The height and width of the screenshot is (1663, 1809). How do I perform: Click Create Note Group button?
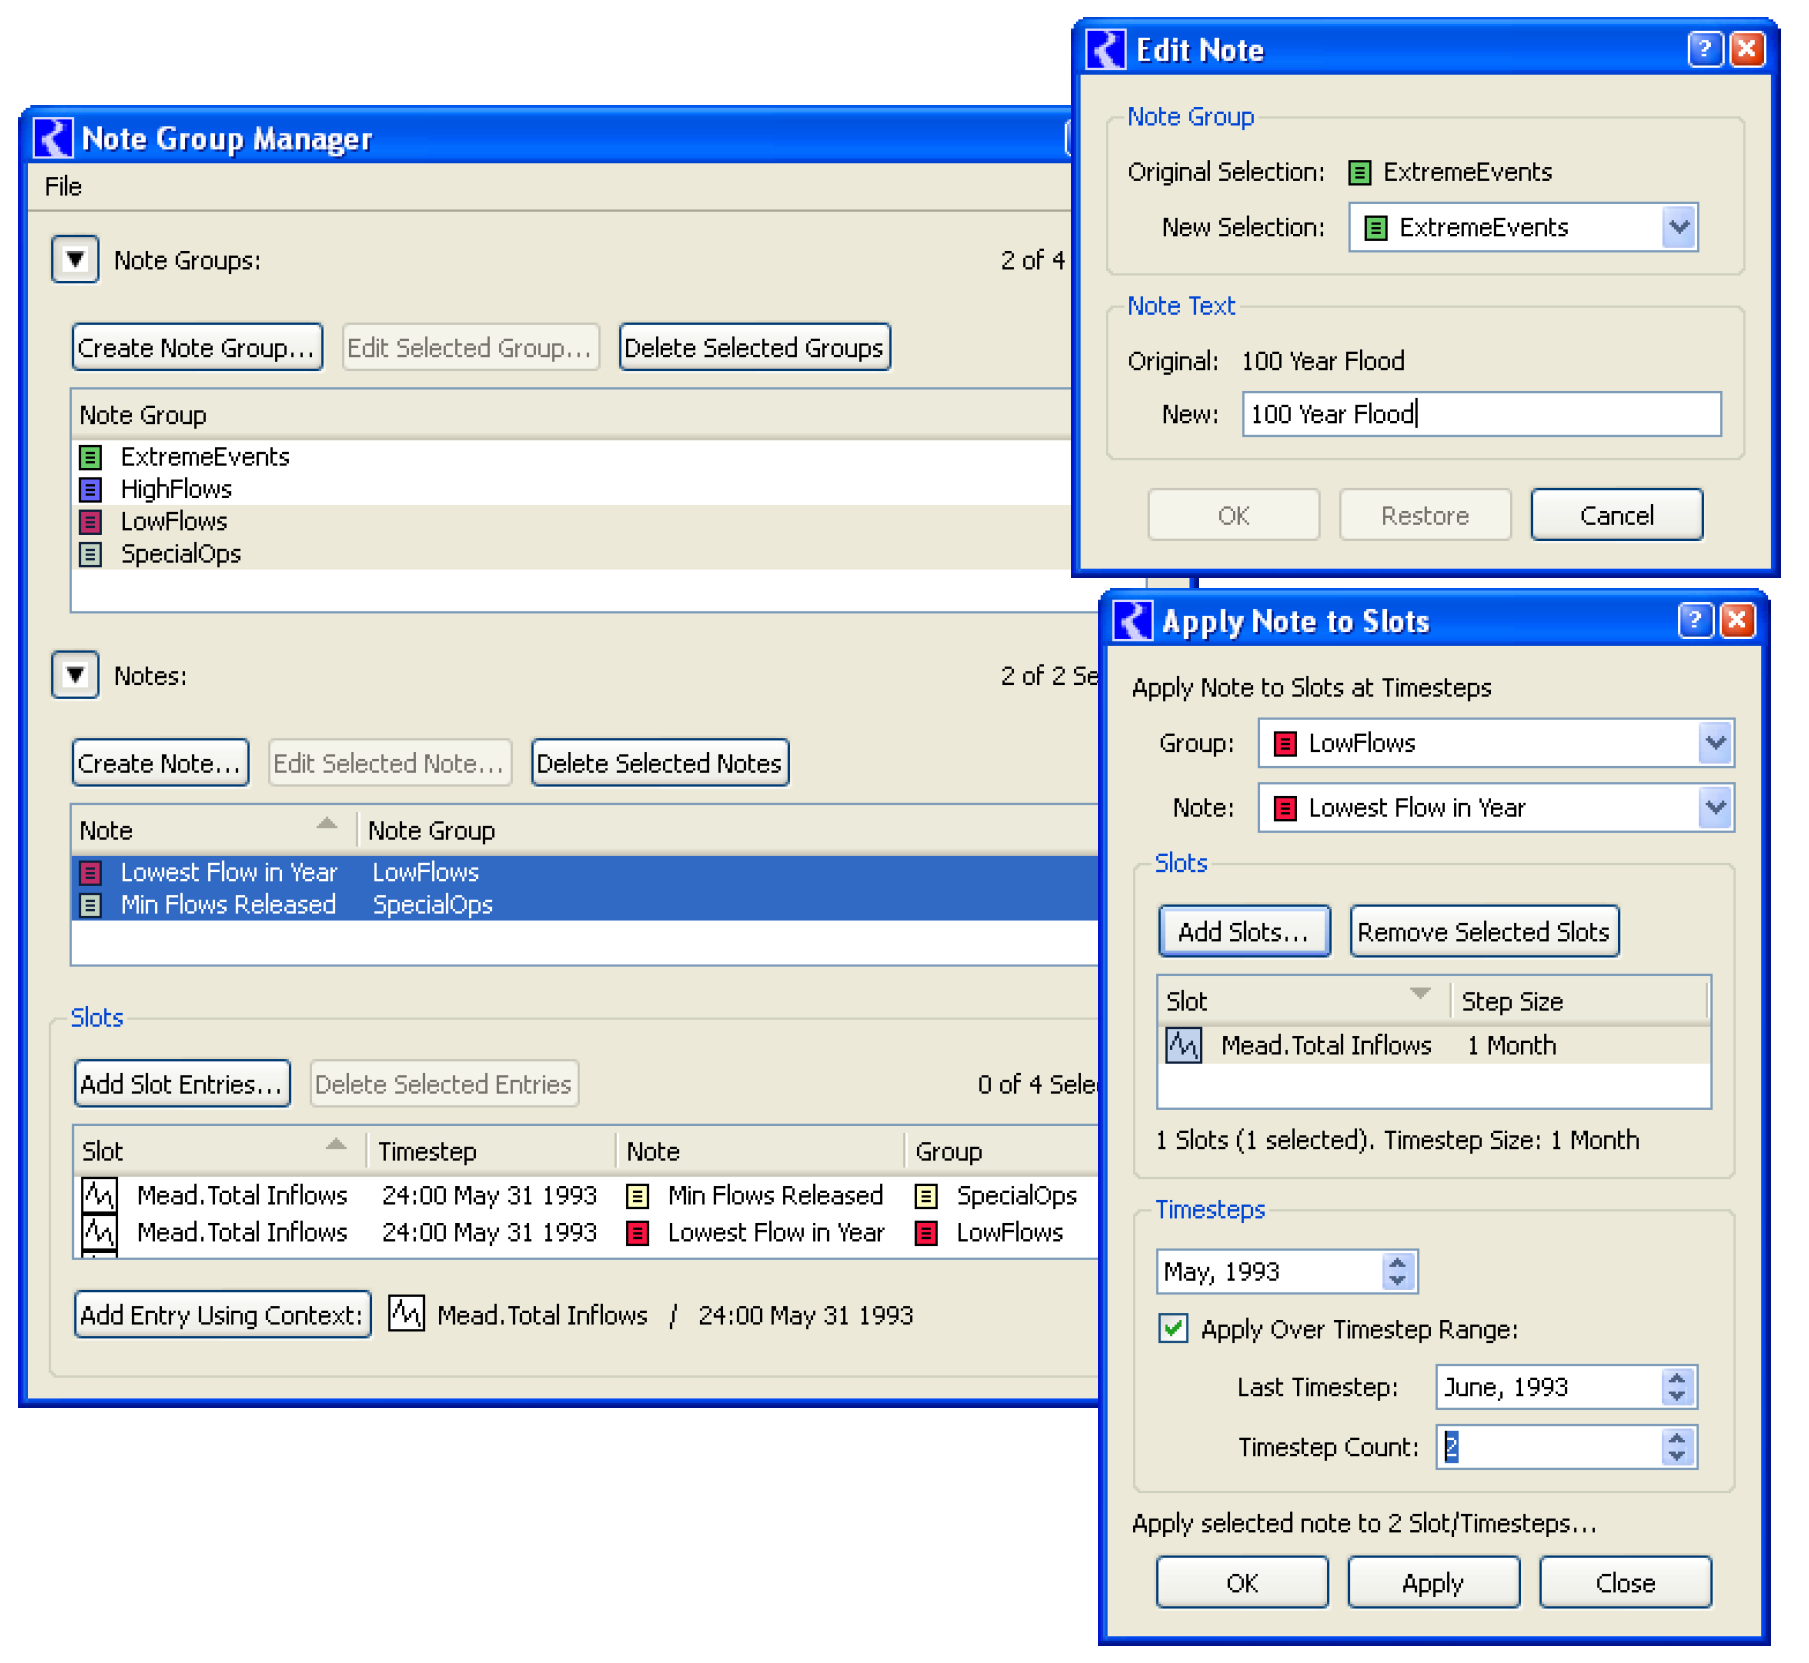pos(197,348)
